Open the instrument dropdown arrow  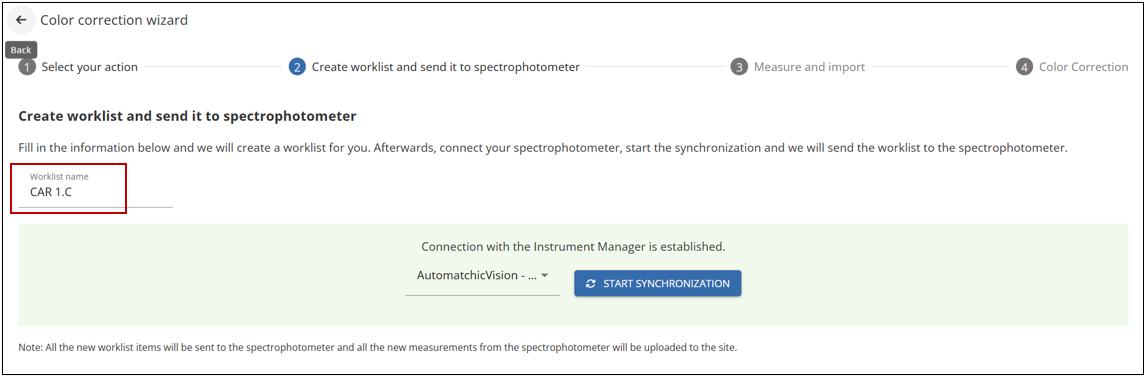click(544, 276)
